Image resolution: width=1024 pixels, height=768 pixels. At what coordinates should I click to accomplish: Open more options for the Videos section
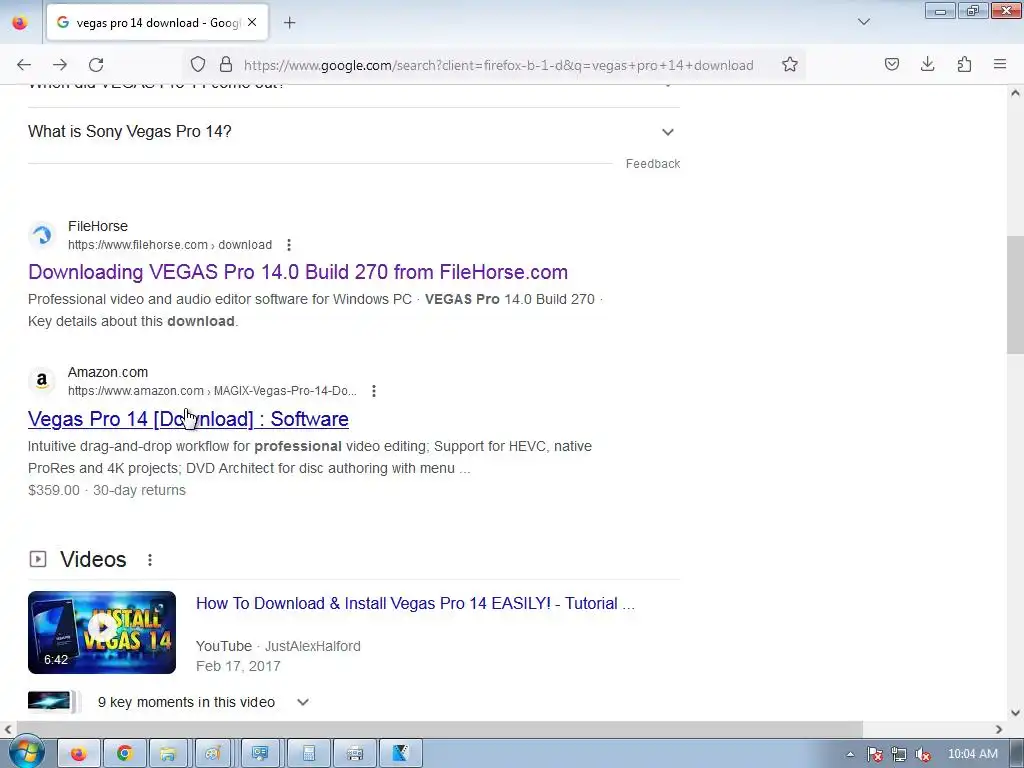click(150, 560)
